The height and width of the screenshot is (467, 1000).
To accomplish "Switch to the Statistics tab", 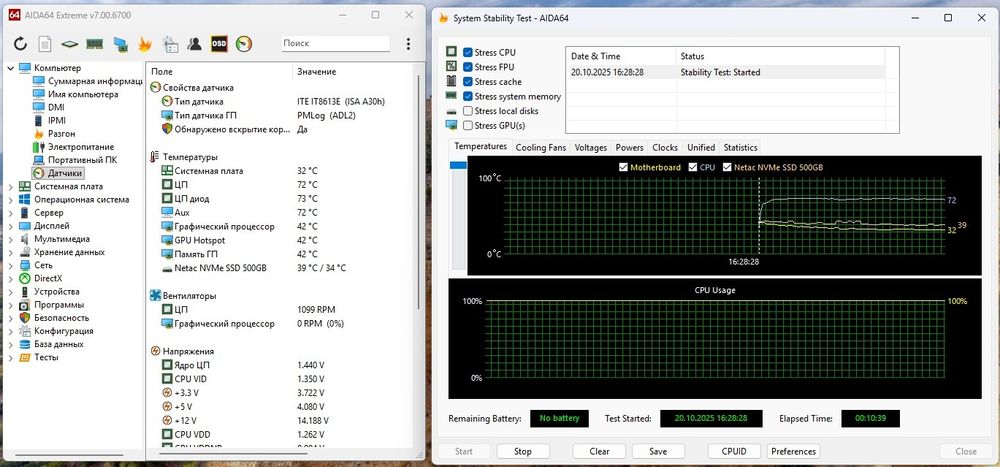I will click(x=740, y=147).
